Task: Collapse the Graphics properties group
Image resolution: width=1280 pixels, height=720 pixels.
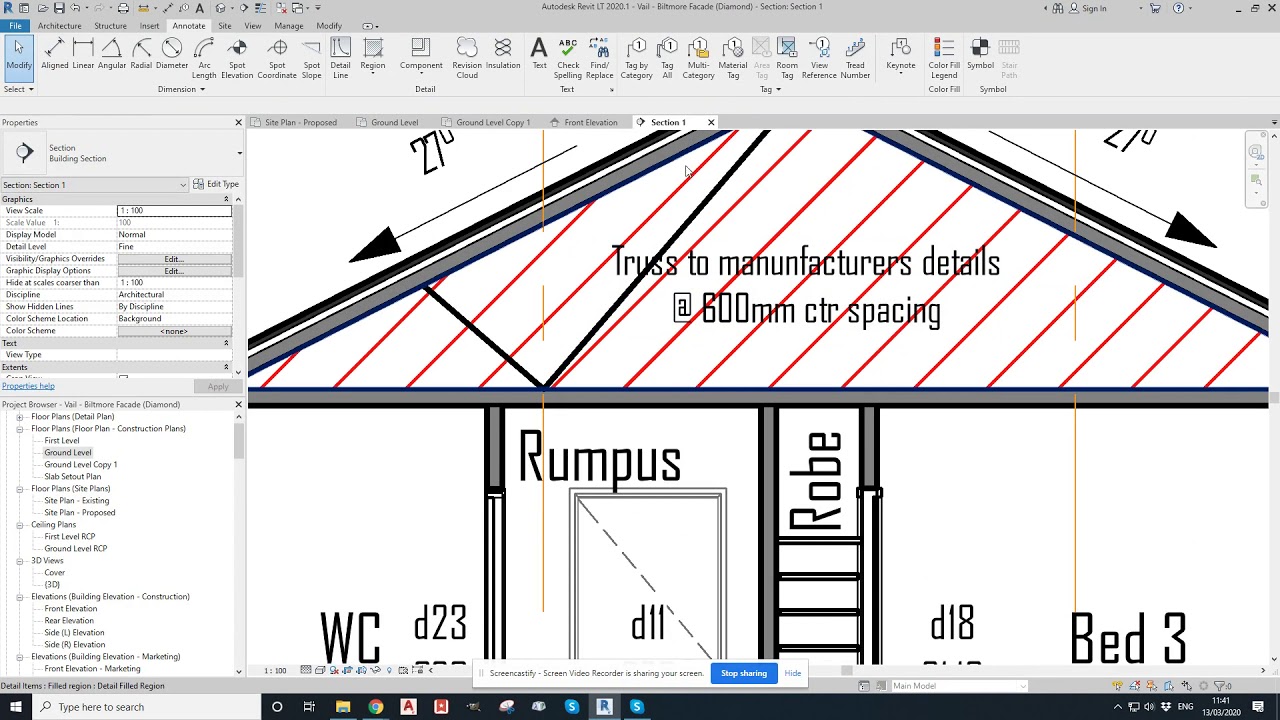Action: pyautogui.click(x=226, y=199)
